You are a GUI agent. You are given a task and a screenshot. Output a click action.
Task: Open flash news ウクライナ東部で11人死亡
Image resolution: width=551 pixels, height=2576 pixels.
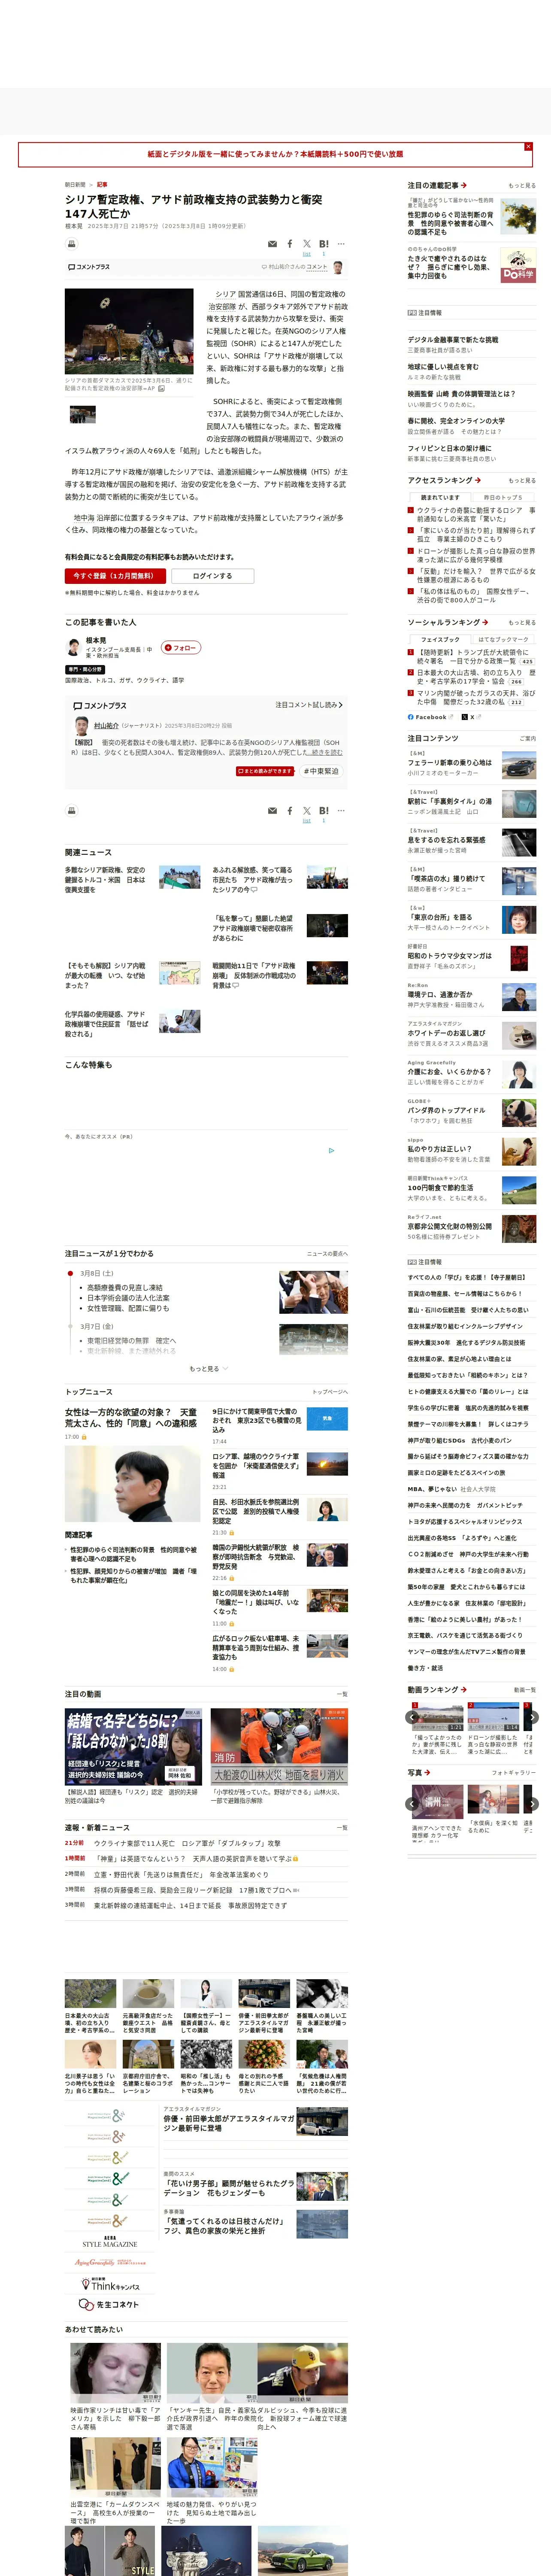(187, 1843)
